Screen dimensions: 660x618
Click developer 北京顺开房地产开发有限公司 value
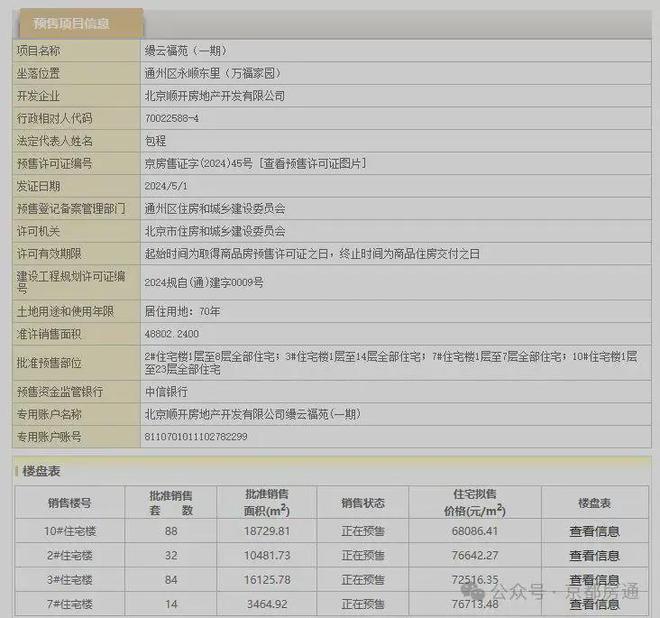[215, 96]
